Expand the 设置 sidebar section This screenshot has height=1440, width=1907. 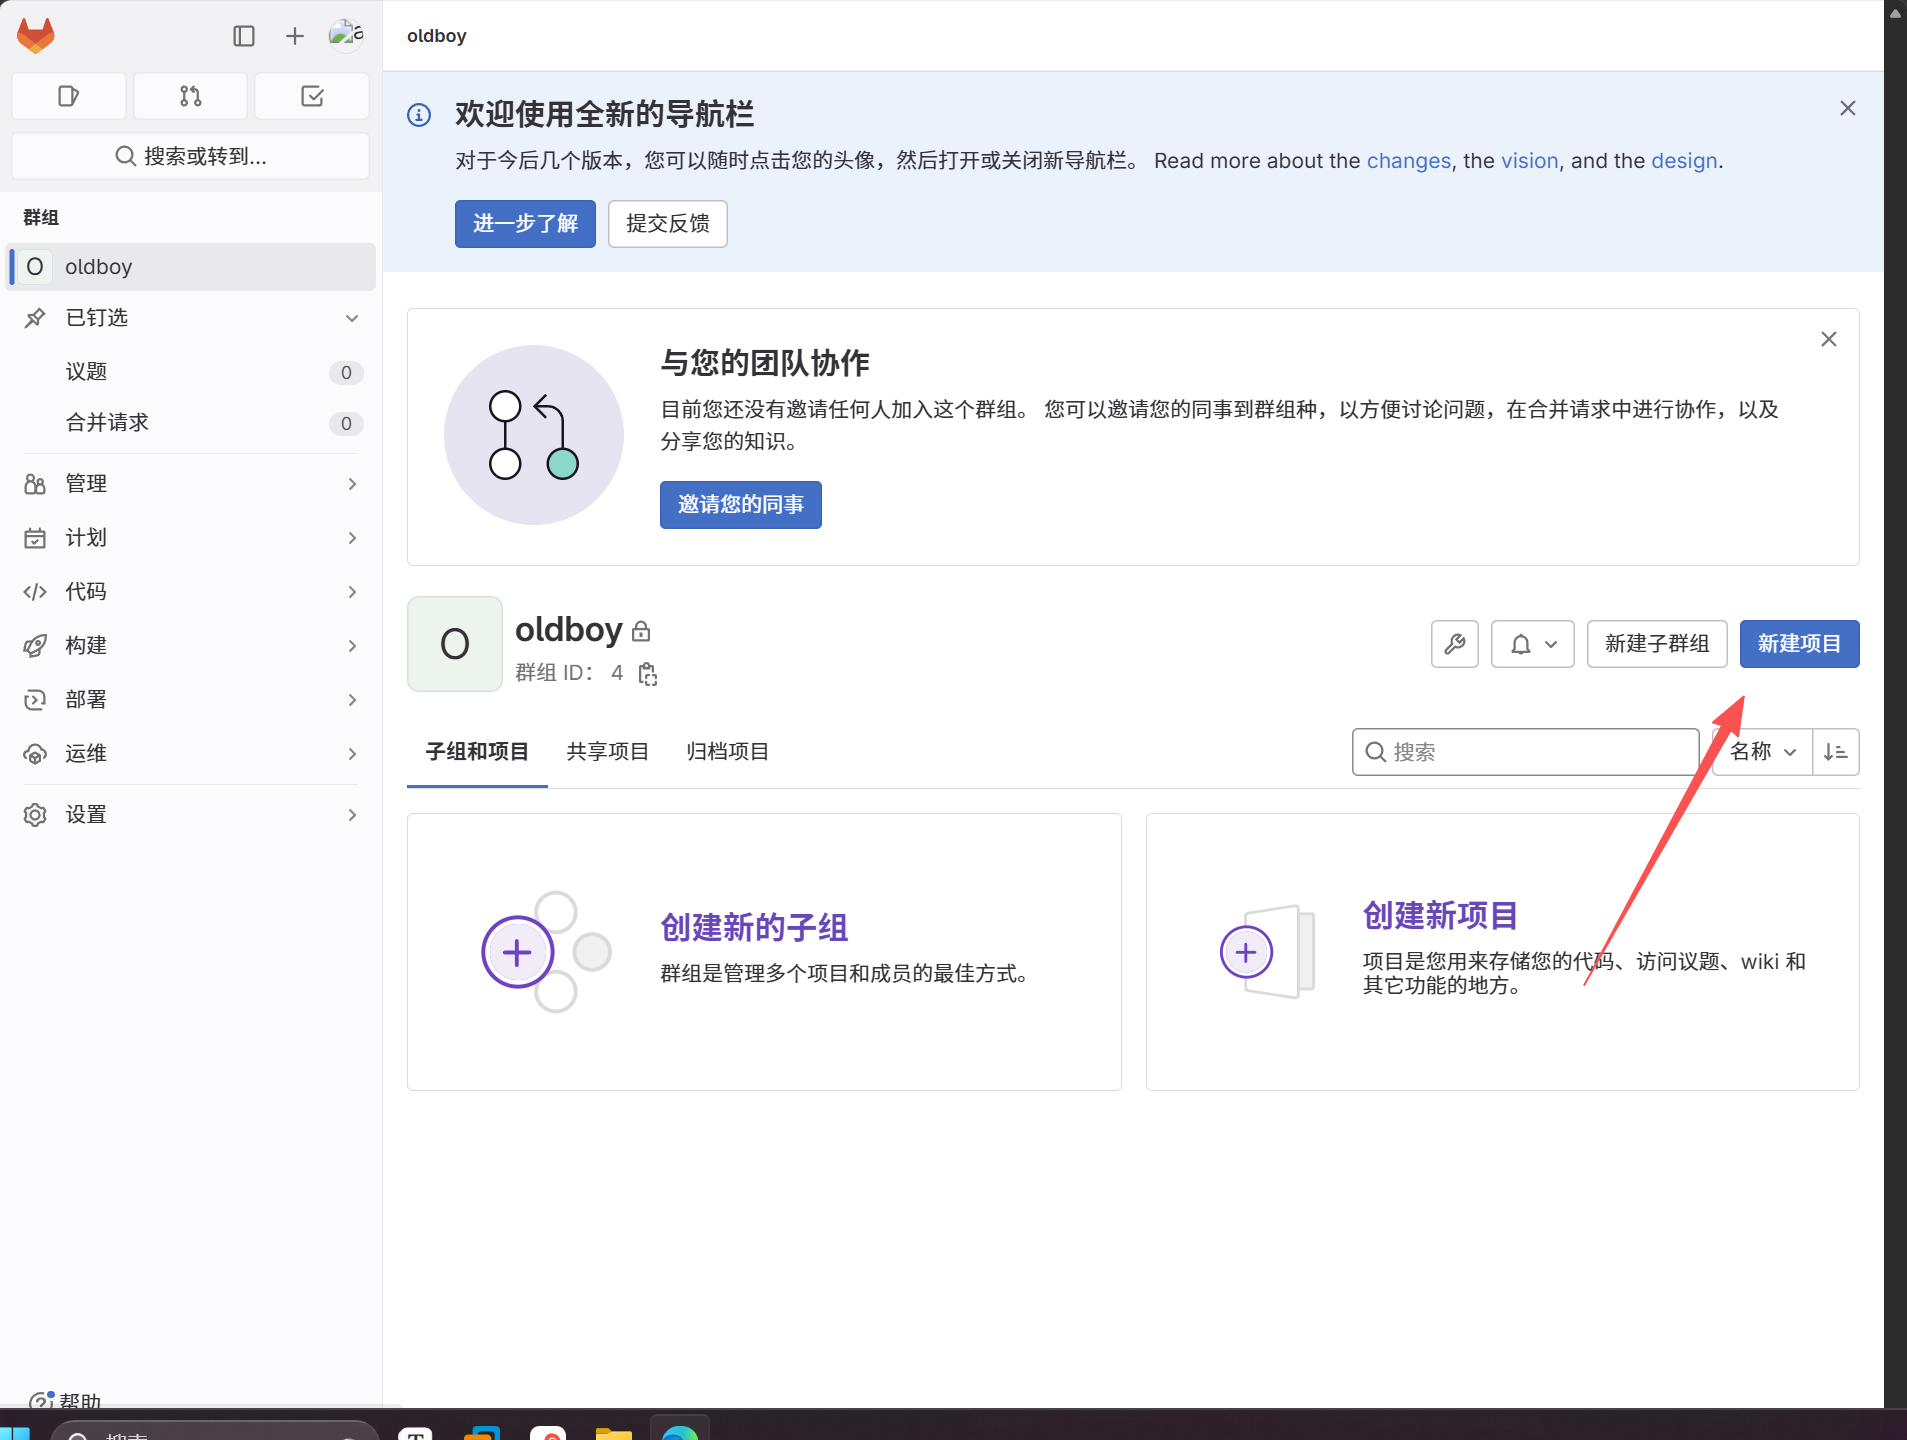click(x=190, y=815)
